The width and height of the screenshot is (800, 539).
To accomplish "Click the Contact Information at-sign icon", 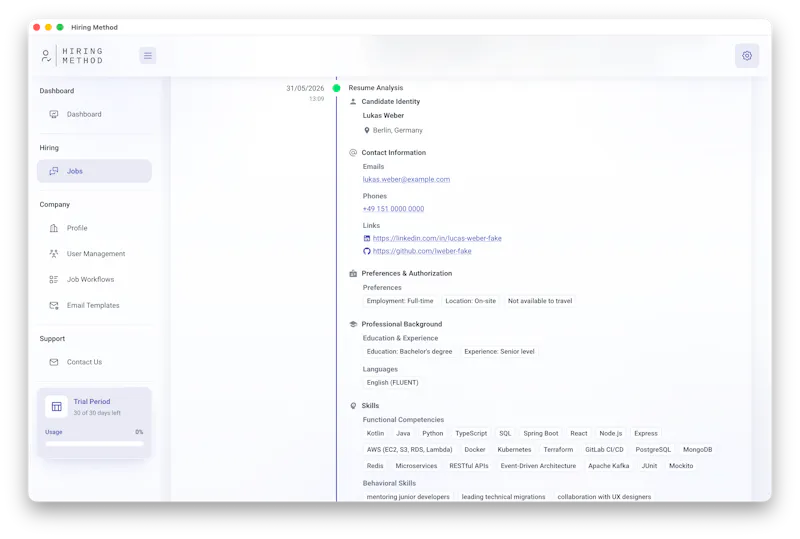I will (353, 153).
